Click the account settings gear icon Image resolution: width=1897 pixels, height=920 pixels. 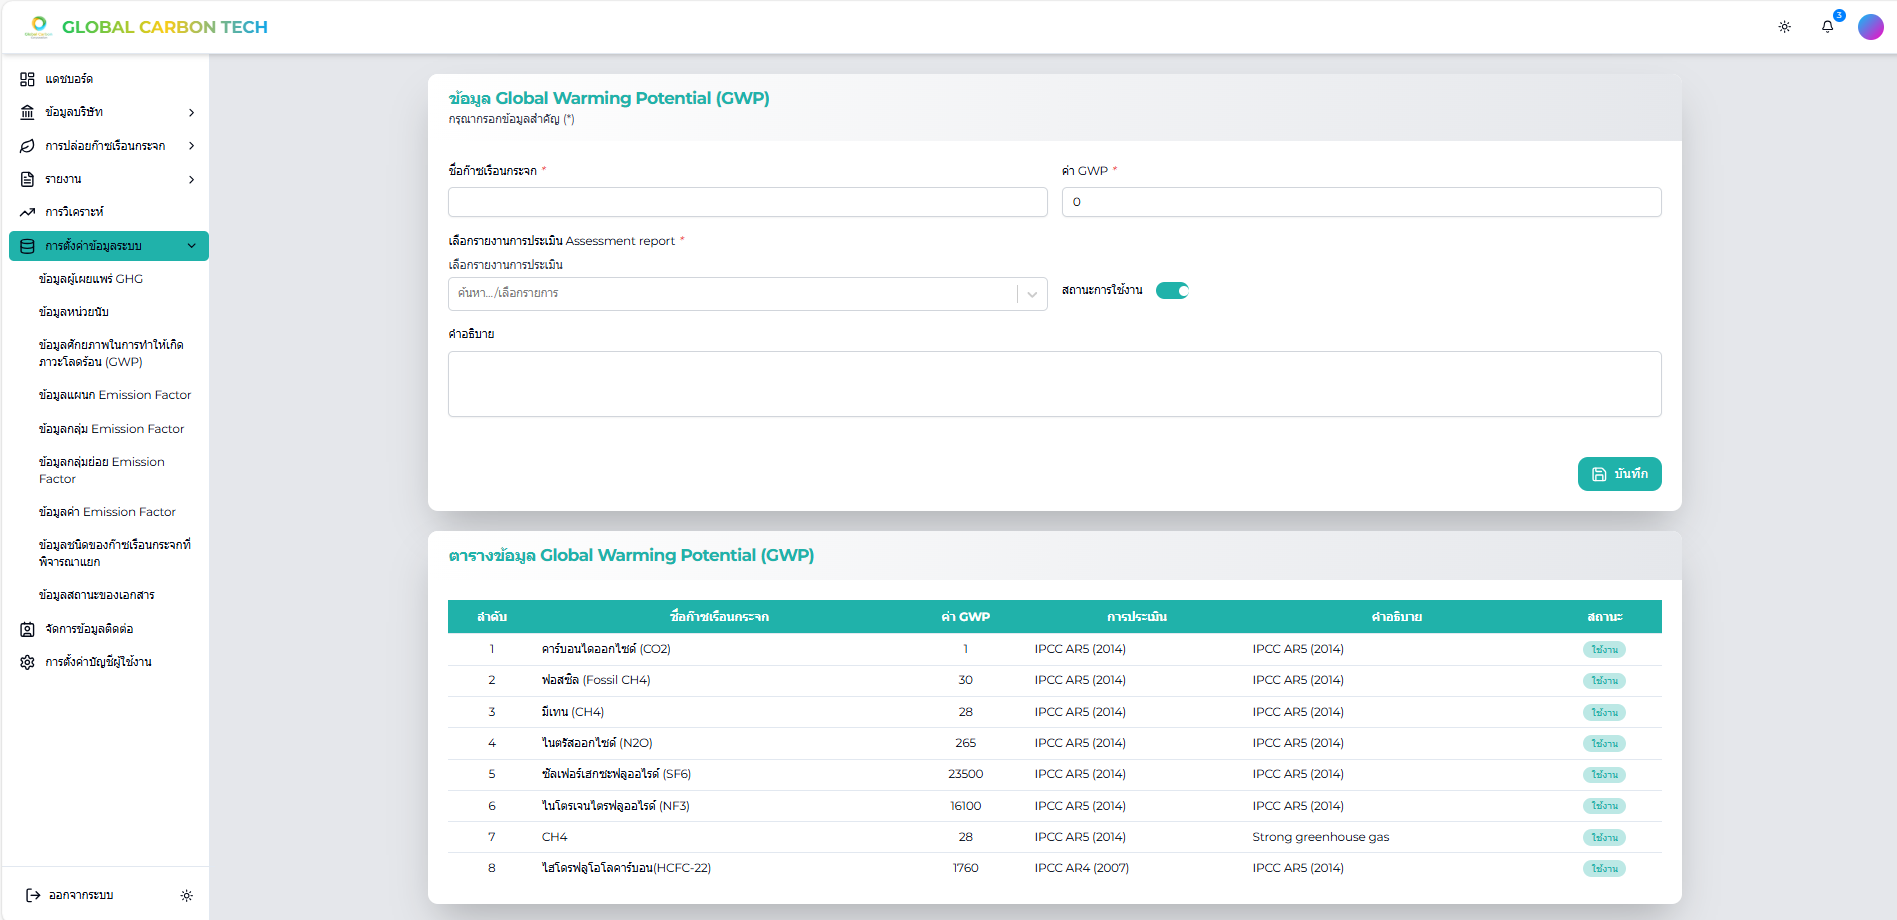point(27,662)
